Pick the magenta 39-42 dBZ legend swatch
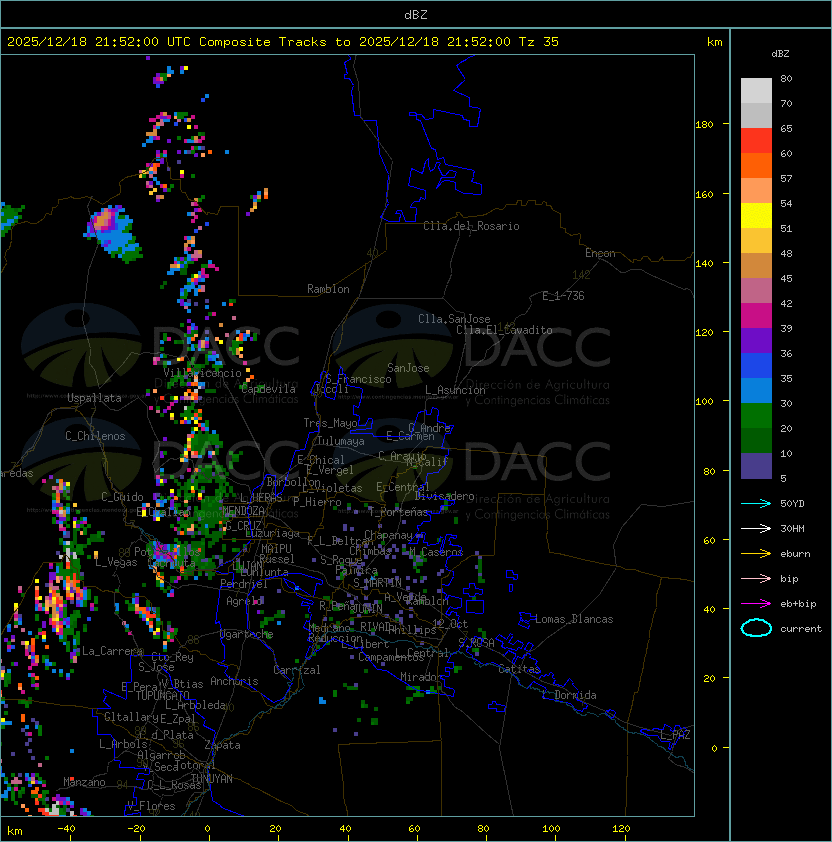 coord(756,316)
